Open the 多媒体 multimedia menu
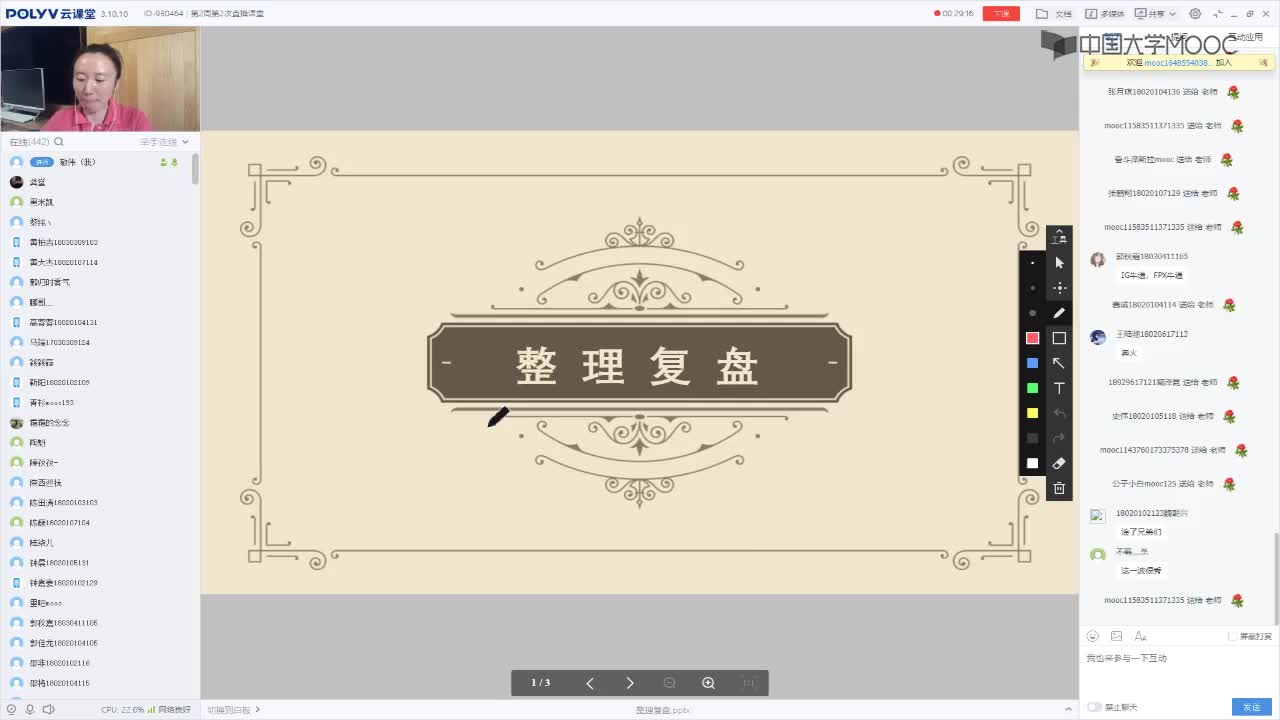This screenshot has width=1280, height=720. 1104,14
